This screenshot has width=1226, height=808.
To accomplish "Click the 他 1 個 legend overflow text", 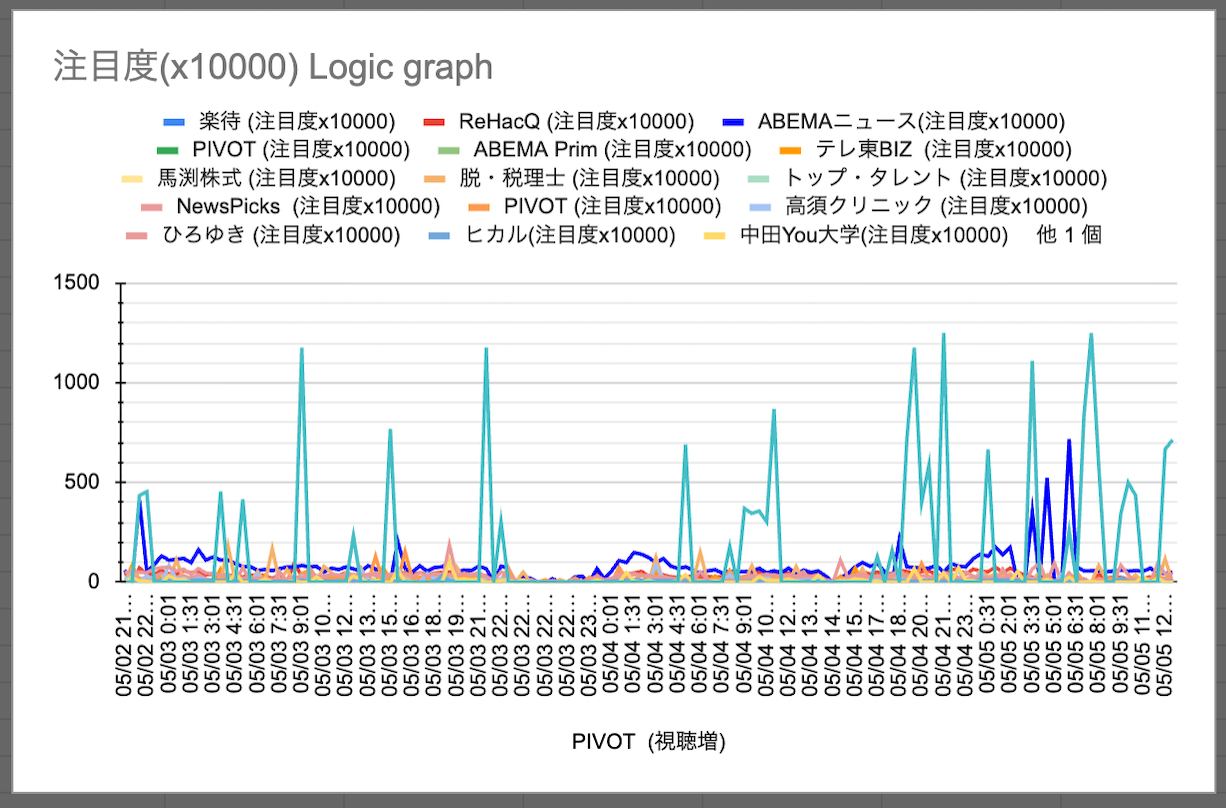I will [1069, 237].
